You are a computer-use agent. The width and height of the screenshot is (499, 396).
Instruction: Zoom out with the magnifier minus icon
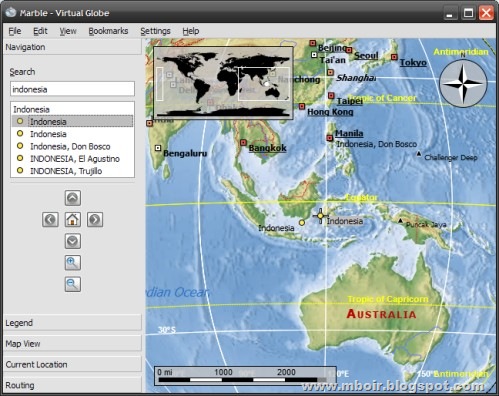coord(73,284)
